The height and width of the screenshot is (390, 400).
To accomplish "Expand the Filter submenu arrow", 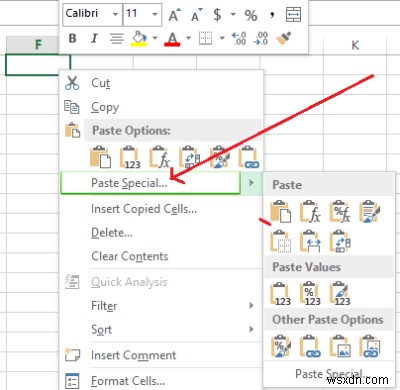I will pyautogui.click(x=251, y=306).
